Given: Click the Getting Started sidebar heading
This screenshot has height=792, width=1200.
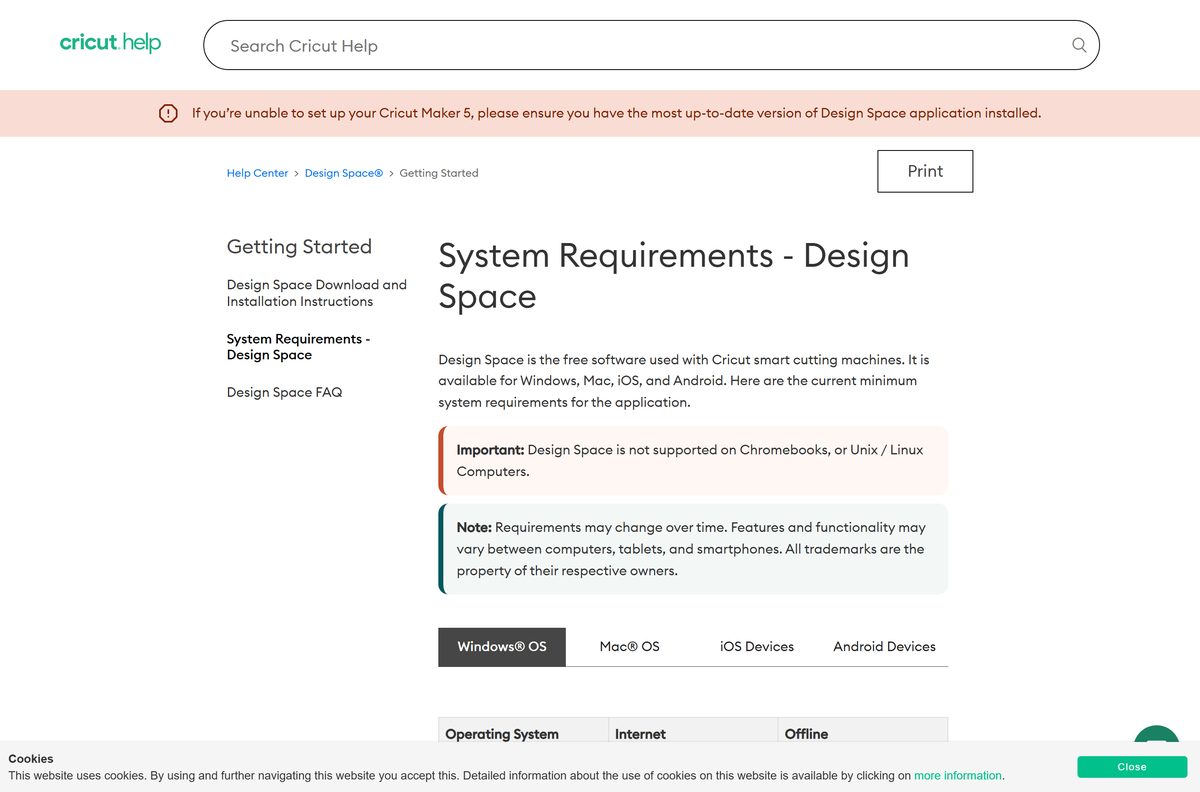Looking at the screenshot, I should (299, 247).
